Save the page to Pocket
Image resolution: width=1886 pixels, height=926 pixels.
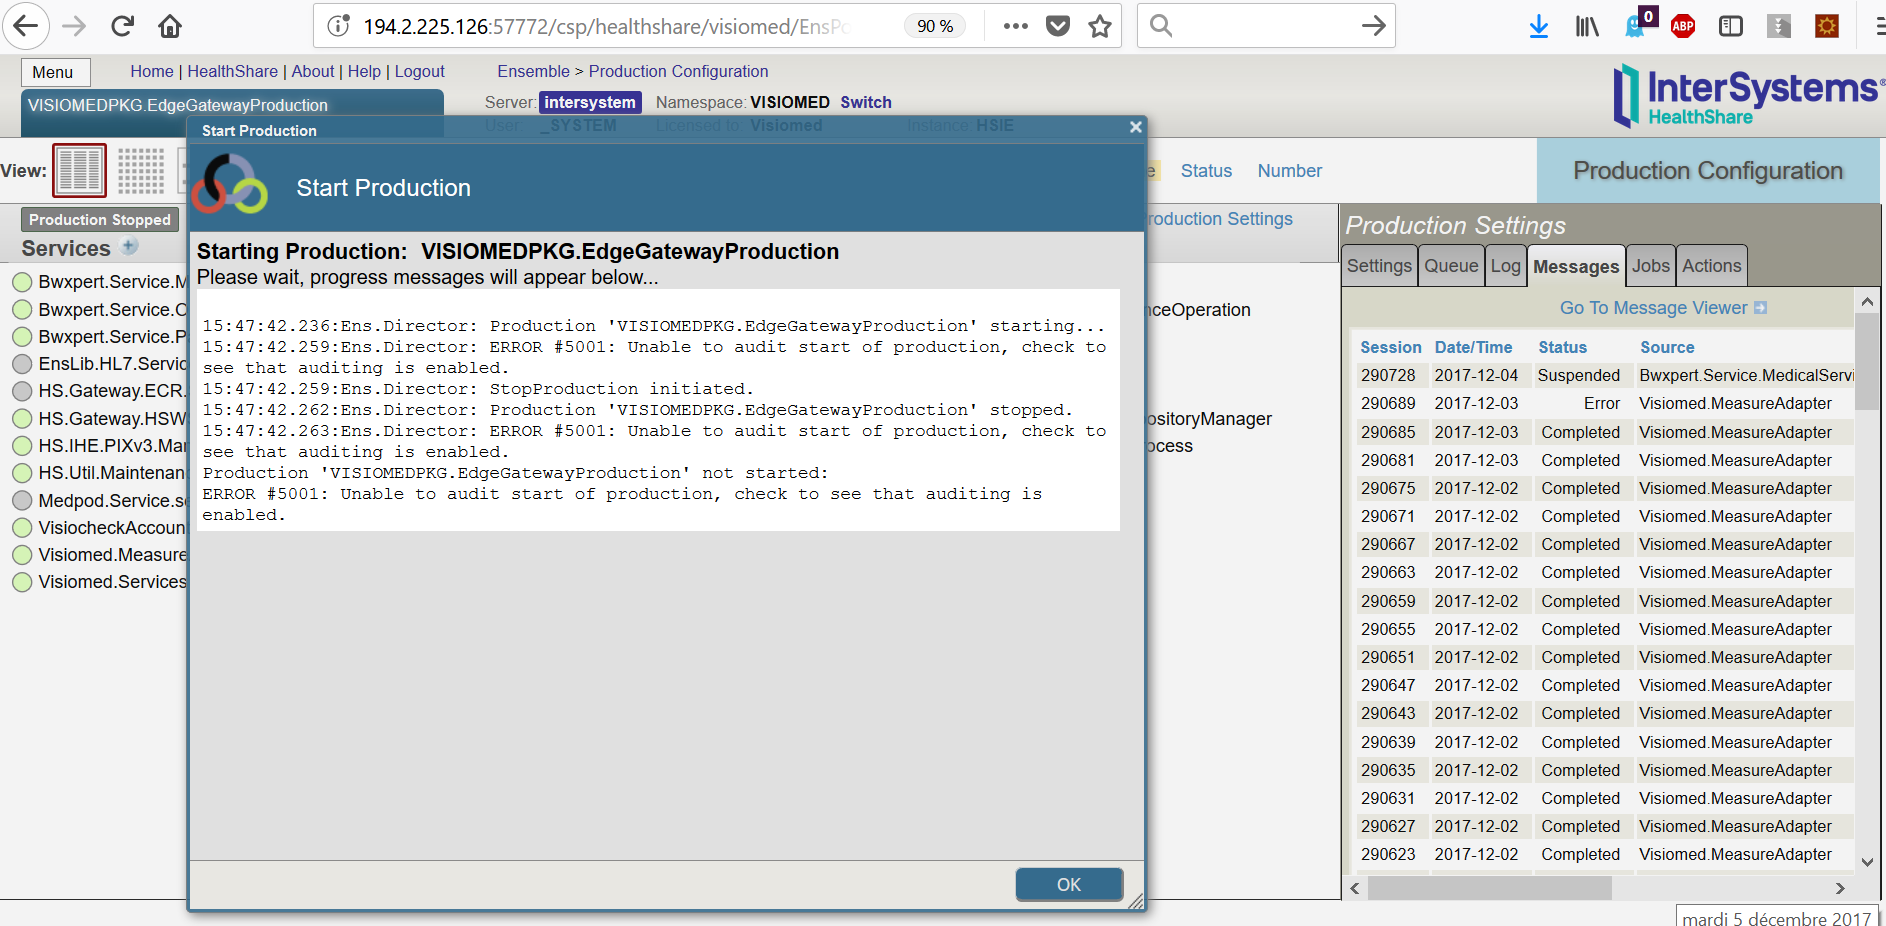point(1058,27)
